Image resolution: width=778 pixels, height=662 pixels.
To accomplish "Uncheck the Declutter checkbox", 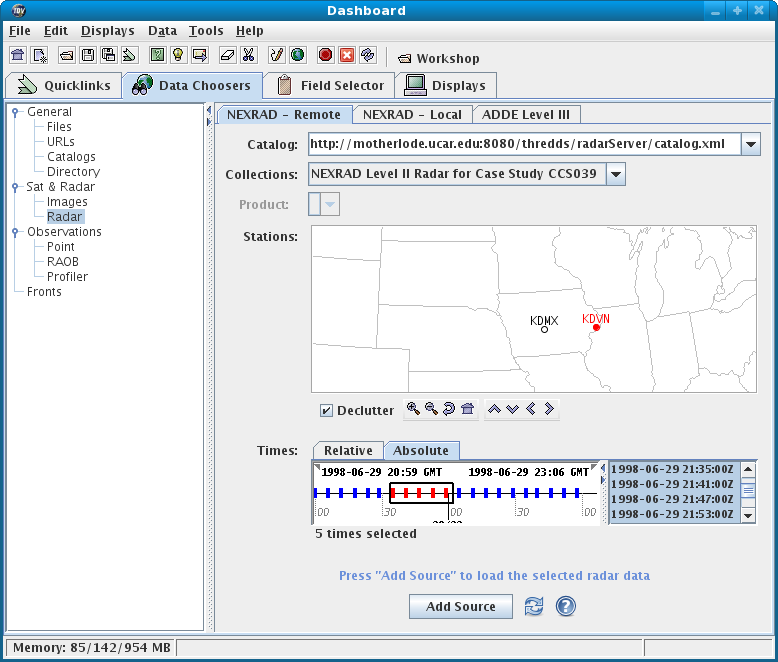I will point(326,410).
